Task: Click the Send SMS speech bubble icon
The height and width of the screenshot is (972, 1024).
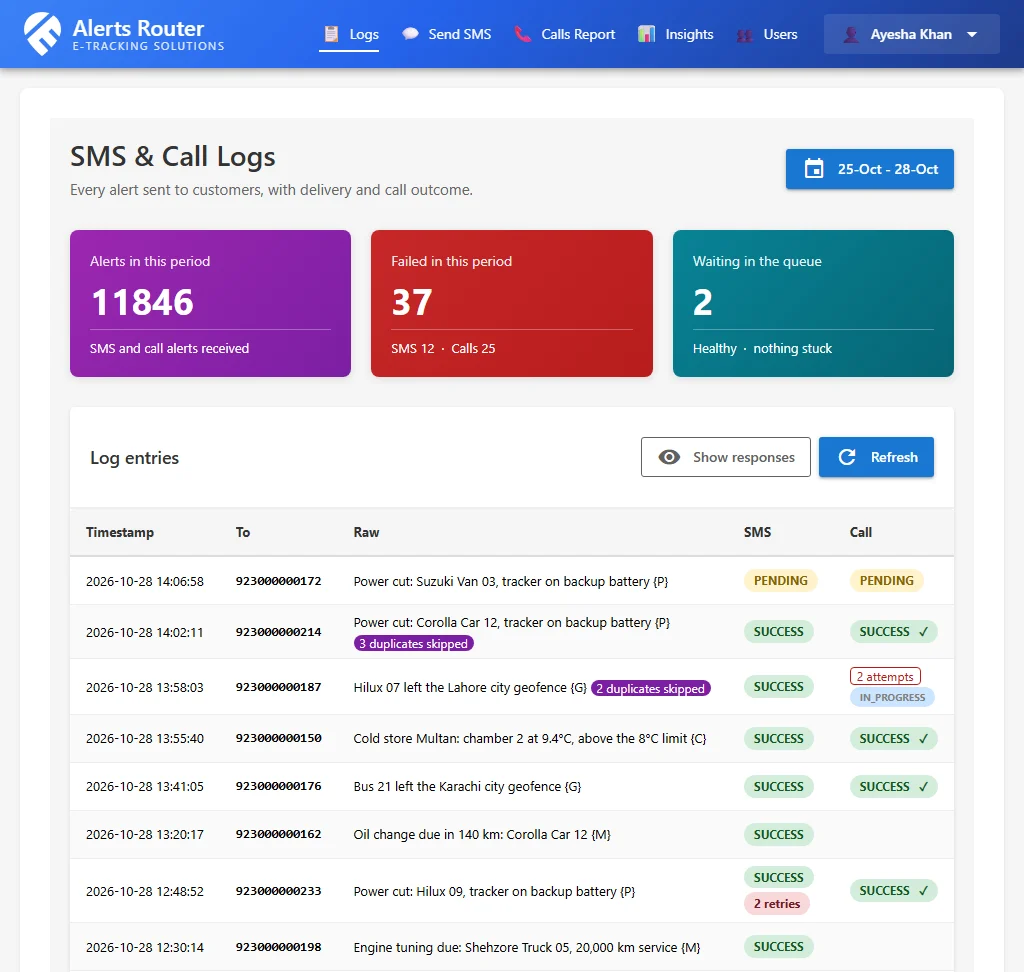Action: pos(410,34)
